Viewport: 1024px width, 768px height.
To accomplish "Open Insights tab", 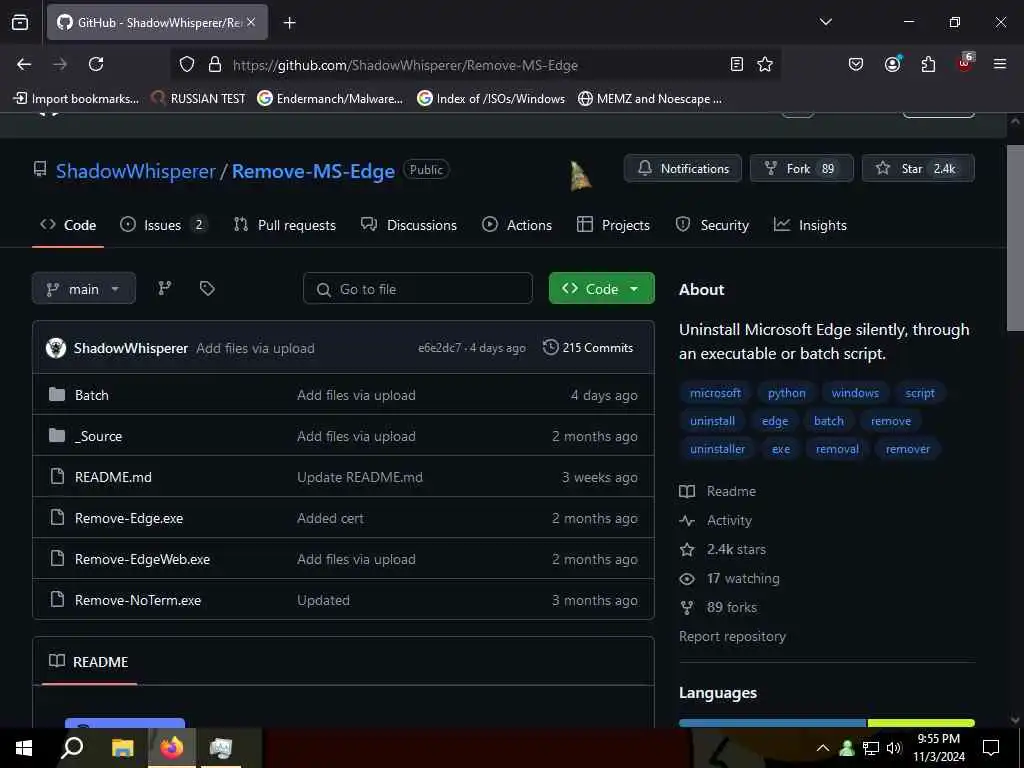I will 810,225.
